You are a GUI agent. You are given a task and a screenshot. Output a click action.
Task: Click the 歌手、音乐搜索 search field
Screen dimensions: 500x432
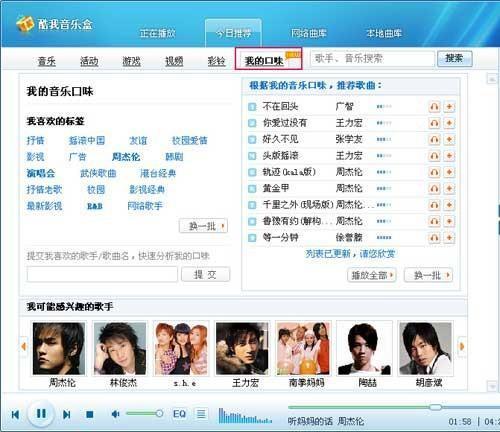click(x=373, y=59)
